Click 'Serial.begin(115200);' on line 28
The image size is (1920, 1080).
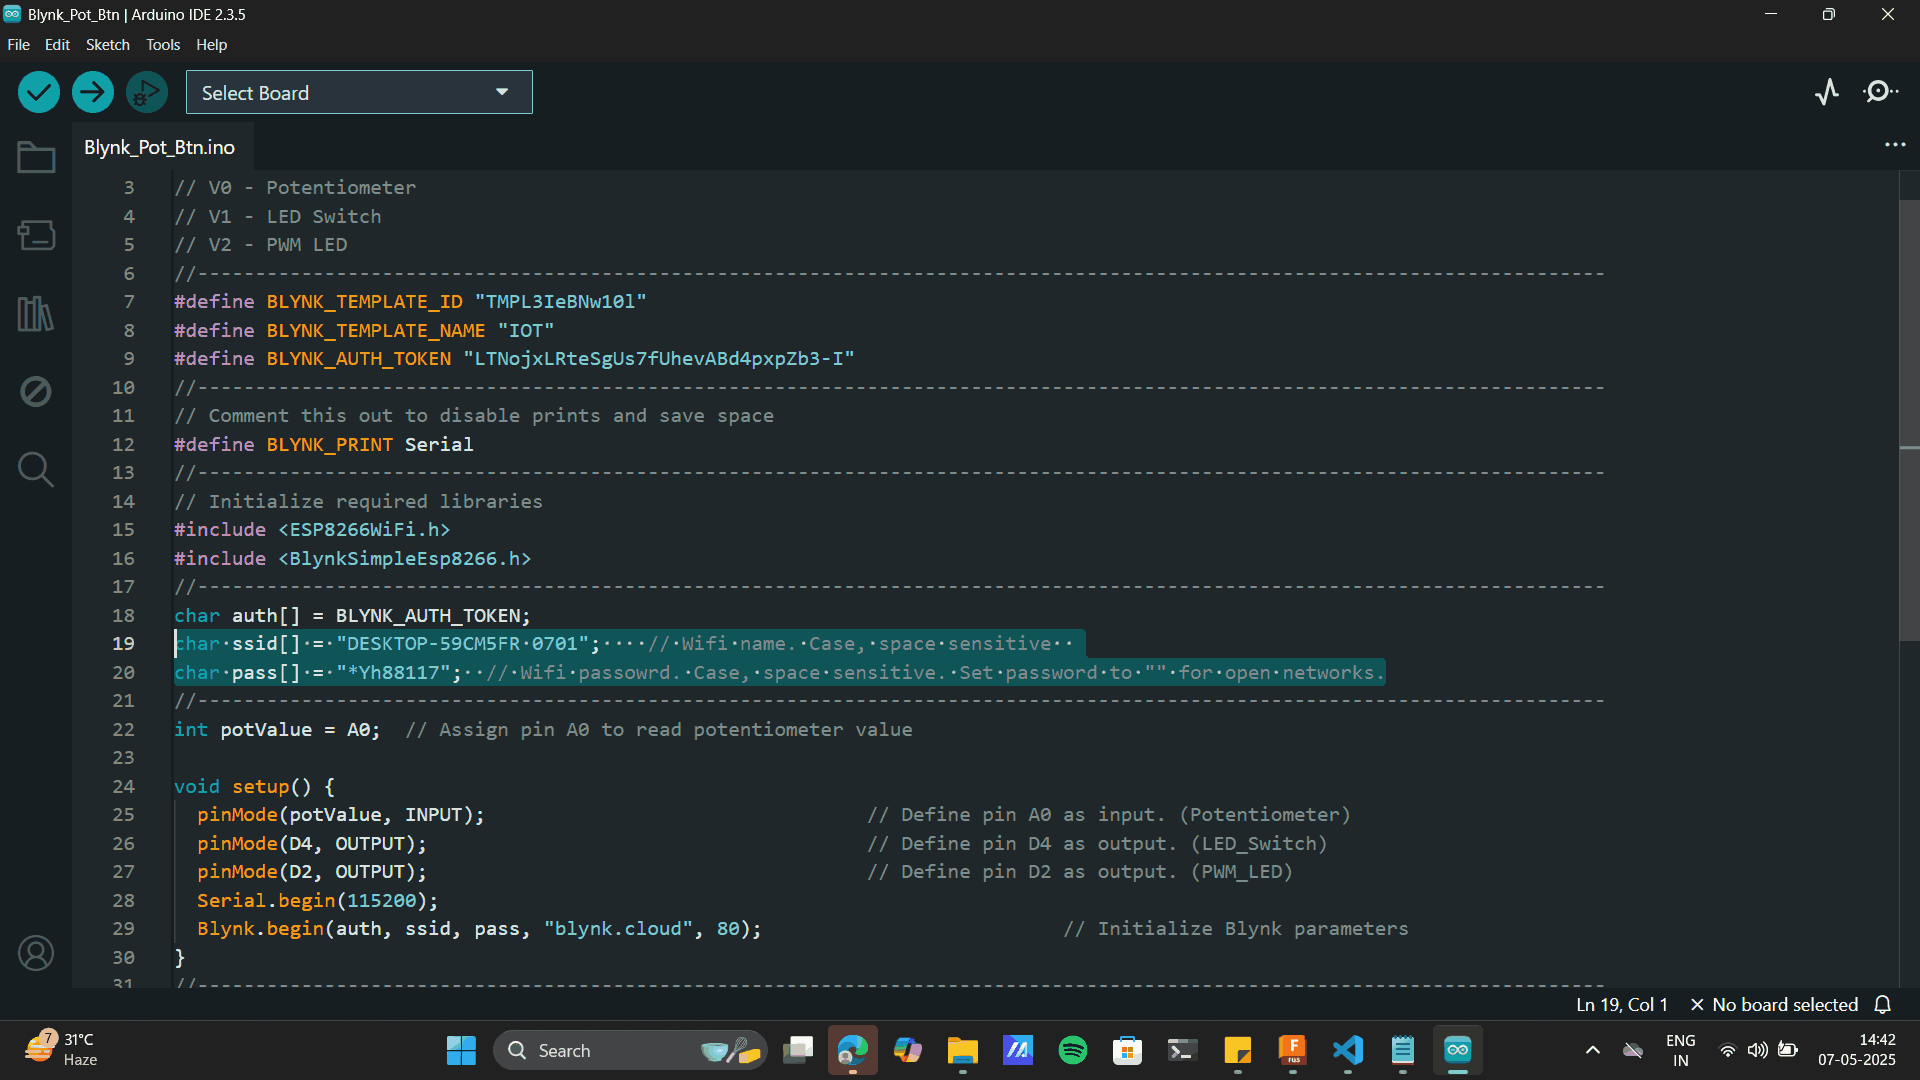click(x=317, y=901)
